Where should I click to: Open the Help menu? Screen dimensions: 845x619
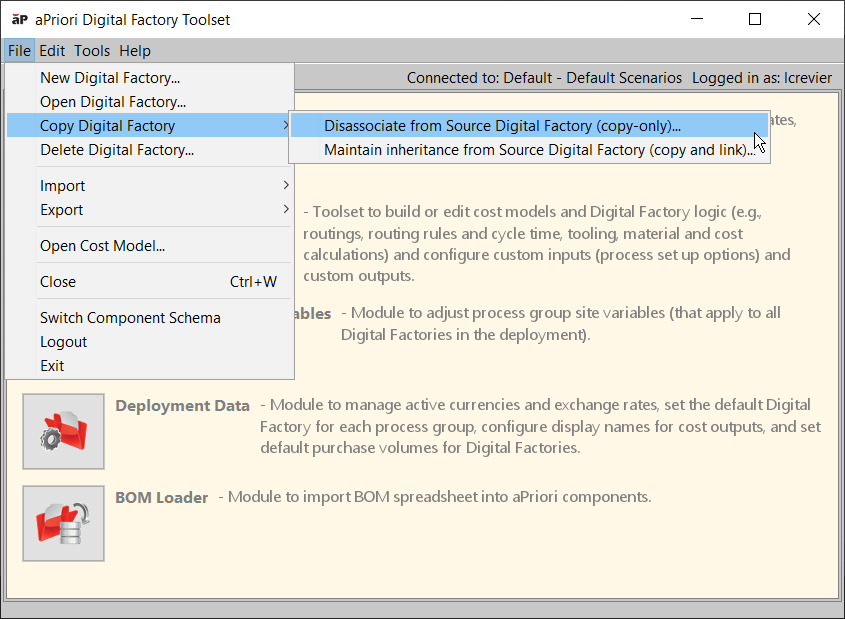coord(135,51)
